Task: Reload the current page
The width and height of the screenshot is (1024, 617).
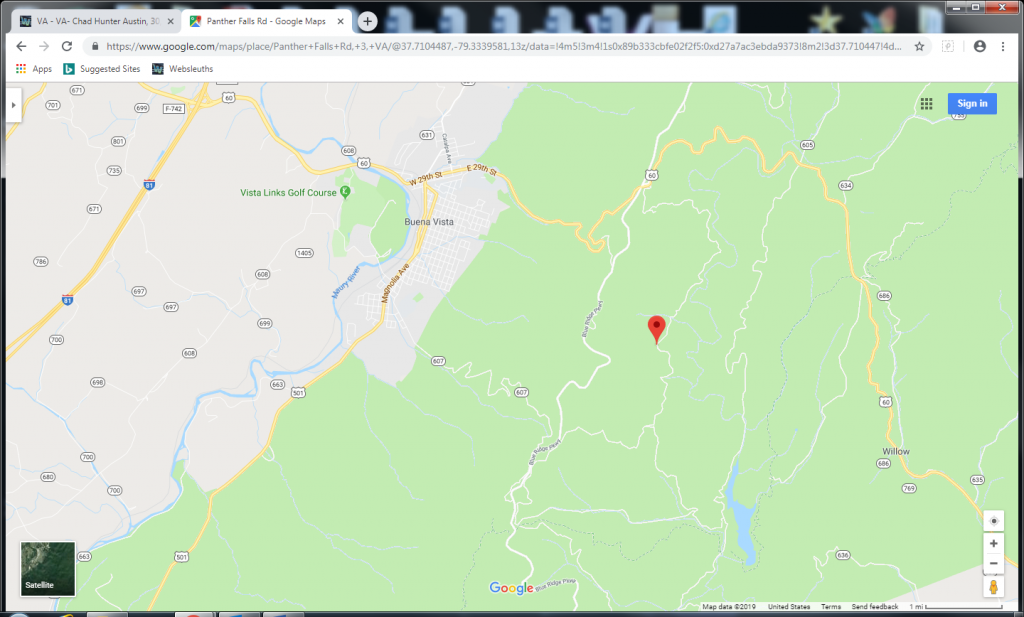Action: click(67, 46)
